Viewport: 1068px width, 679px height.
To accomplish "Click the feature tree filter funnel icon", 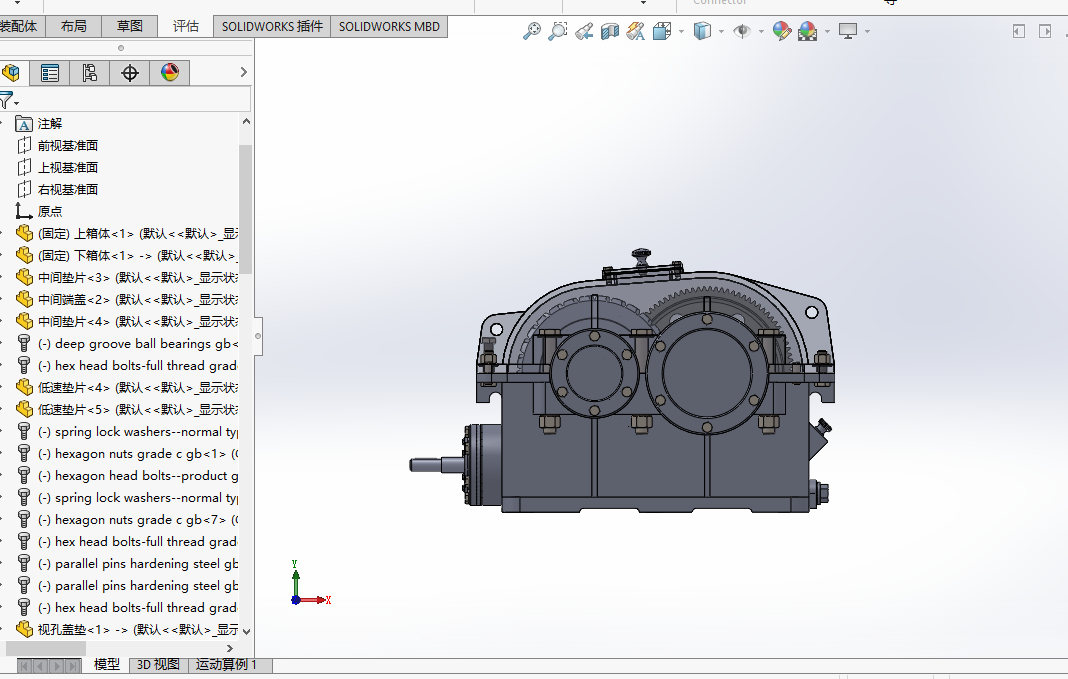I will [x=7, y=100].
